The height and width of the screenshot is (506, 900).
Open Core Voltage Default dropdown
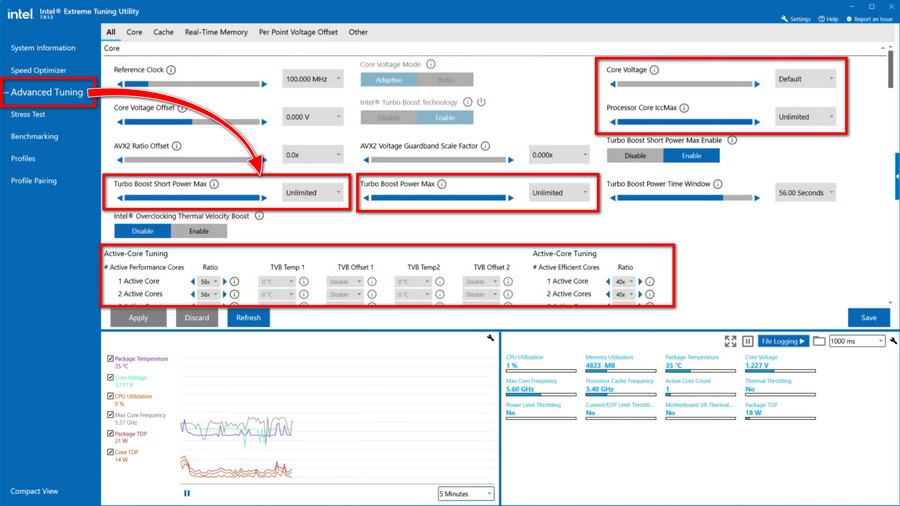pyautogui.click(x=805, y=79)
